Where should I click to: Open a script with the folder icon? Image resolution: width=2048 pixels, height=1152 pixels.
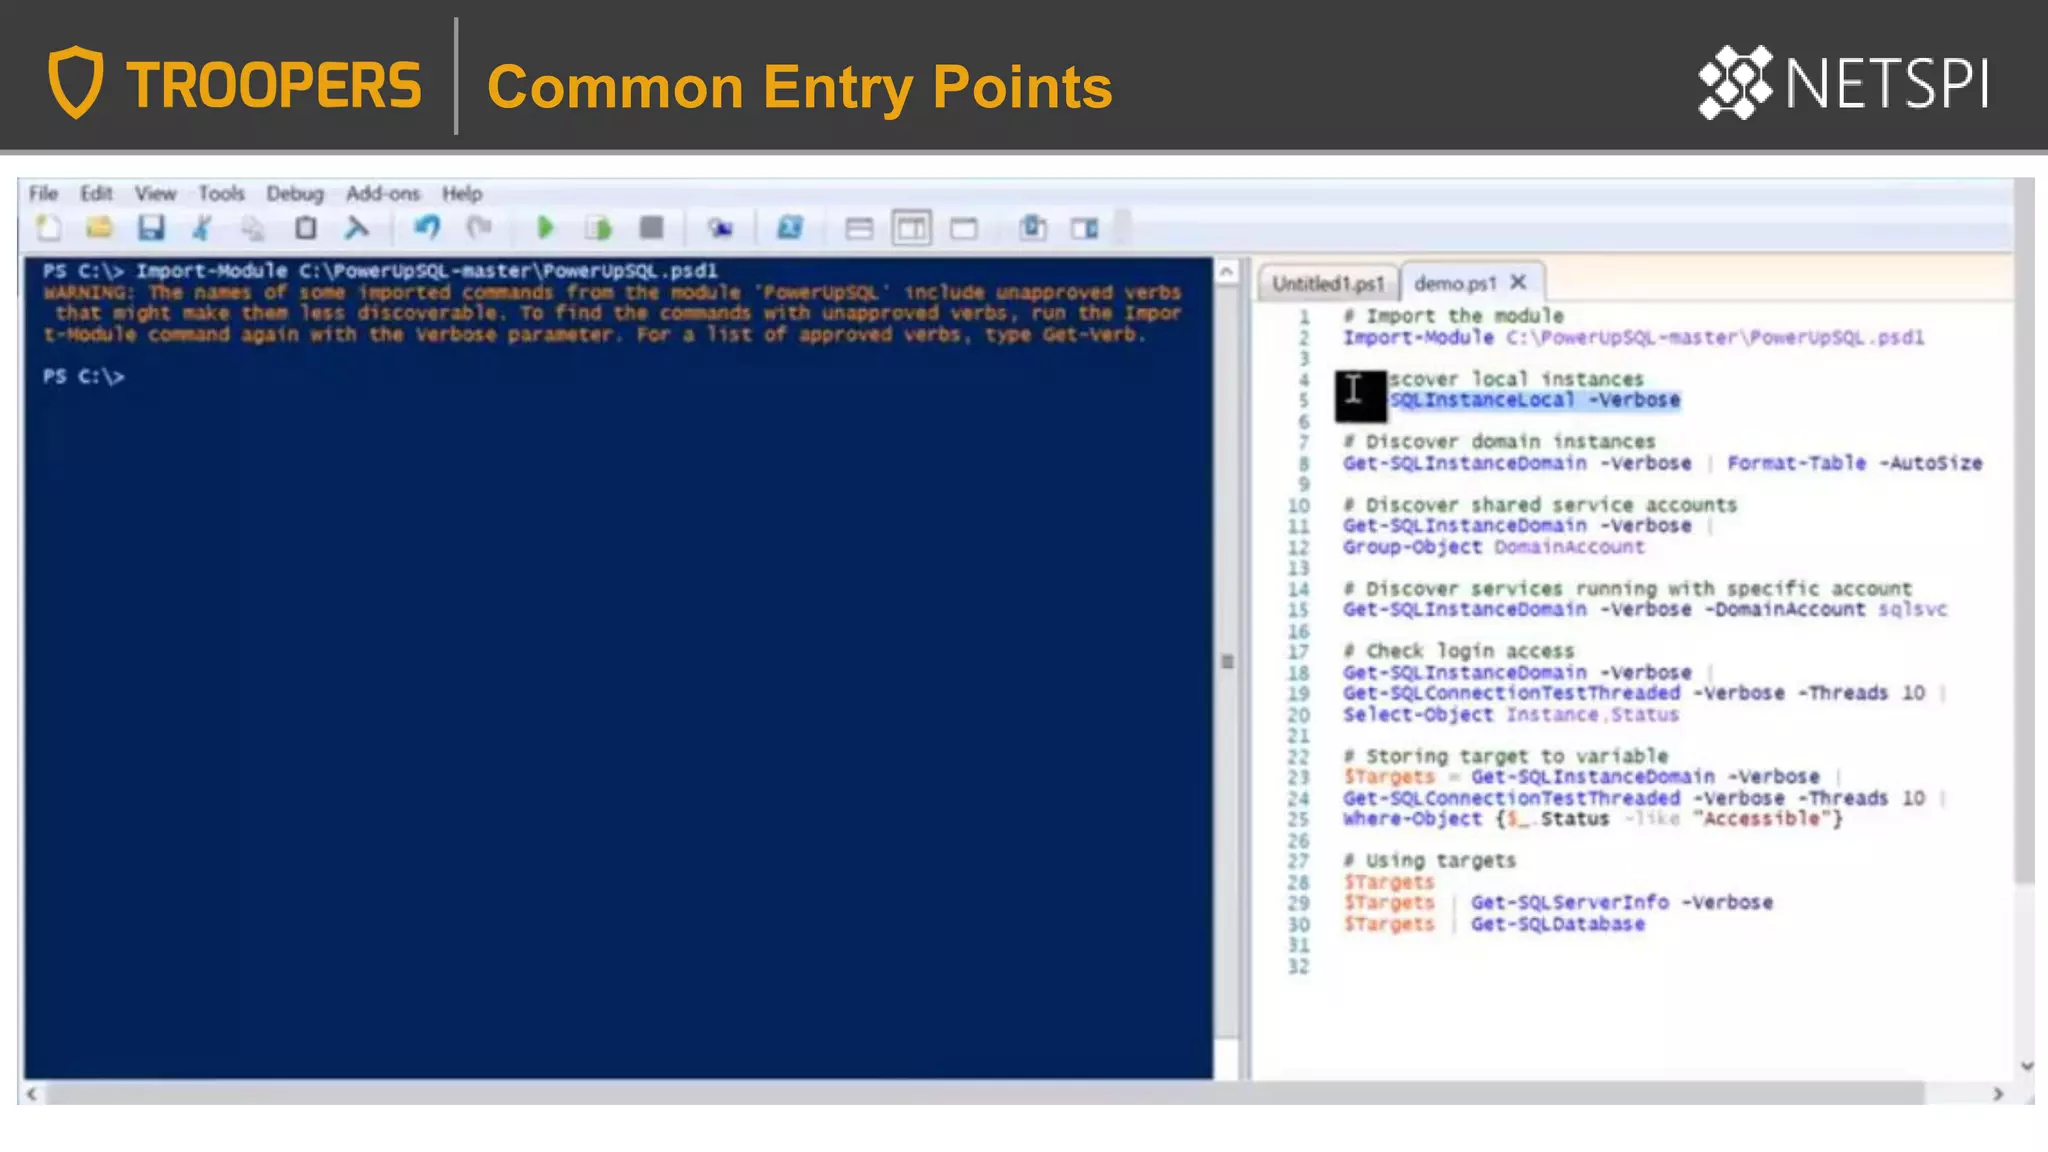point(99,228)
